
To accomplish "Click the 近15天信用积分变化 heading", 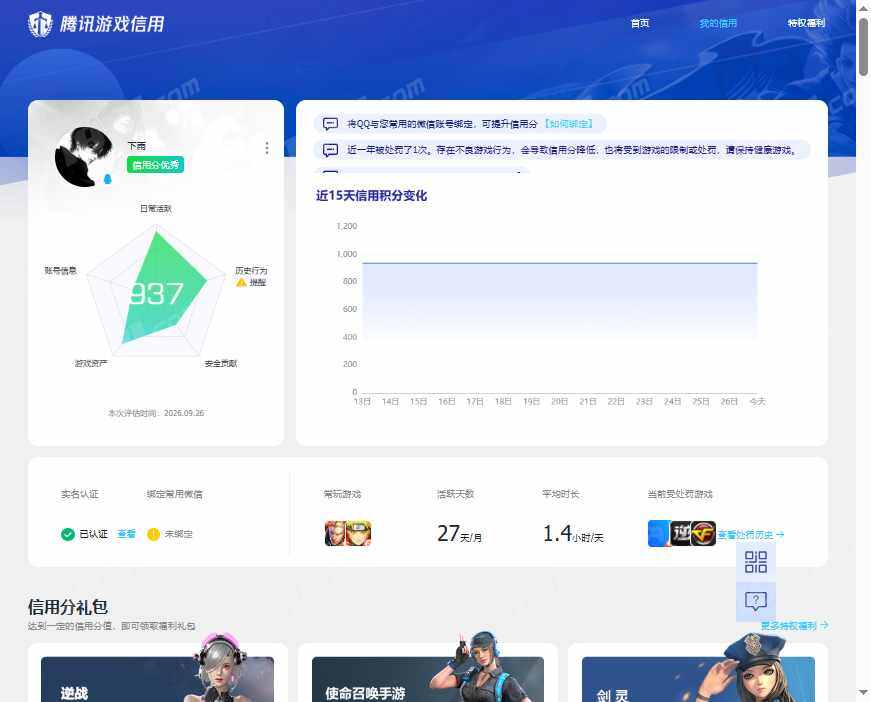I will click(x=372, y=195).
